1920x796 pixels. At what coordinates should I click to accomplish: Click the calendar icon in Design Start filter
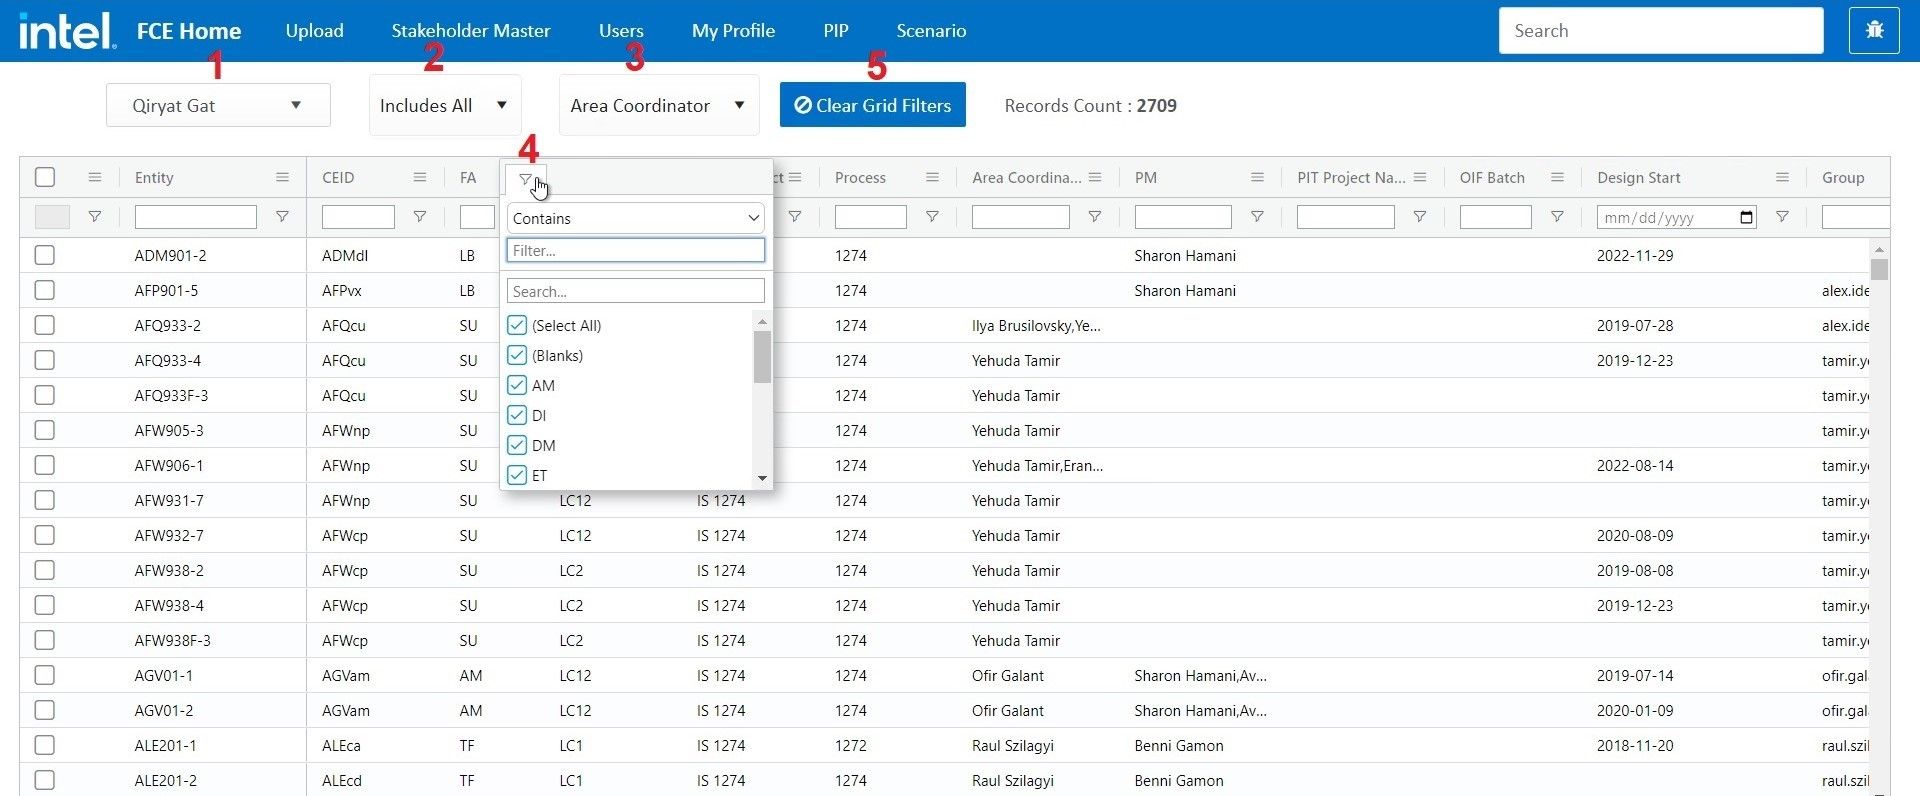point(1746,218)
